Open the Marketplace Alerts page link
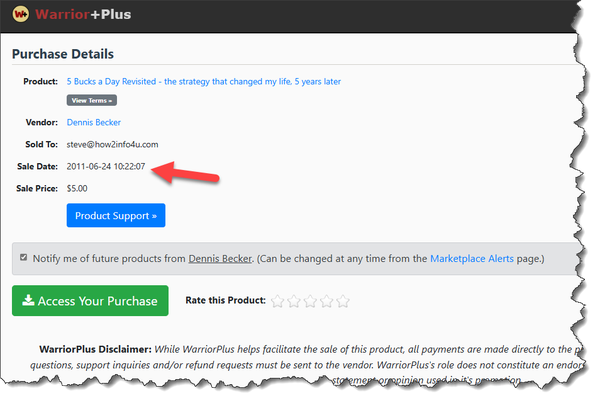600x403 pixels. click(x=472, y=259)
